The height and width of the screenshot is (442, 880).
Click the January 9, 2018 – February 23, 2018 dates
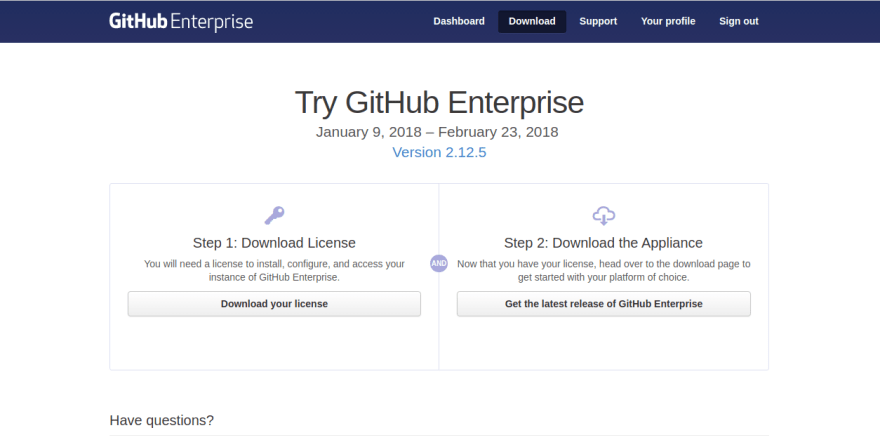[437, 132]
